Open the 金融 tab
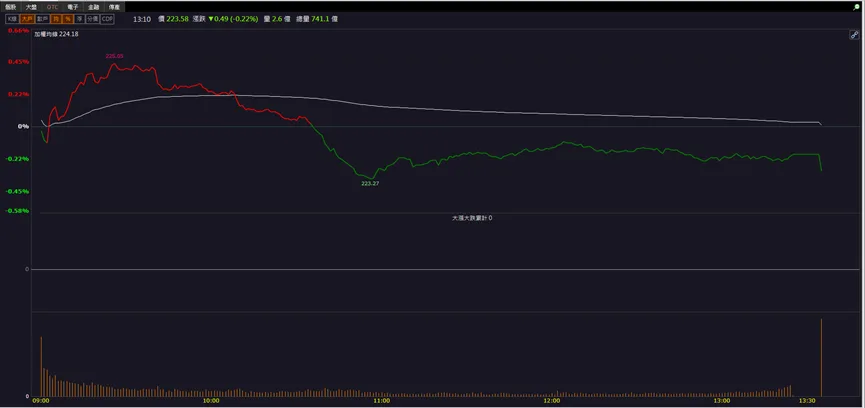 [93, 7]
